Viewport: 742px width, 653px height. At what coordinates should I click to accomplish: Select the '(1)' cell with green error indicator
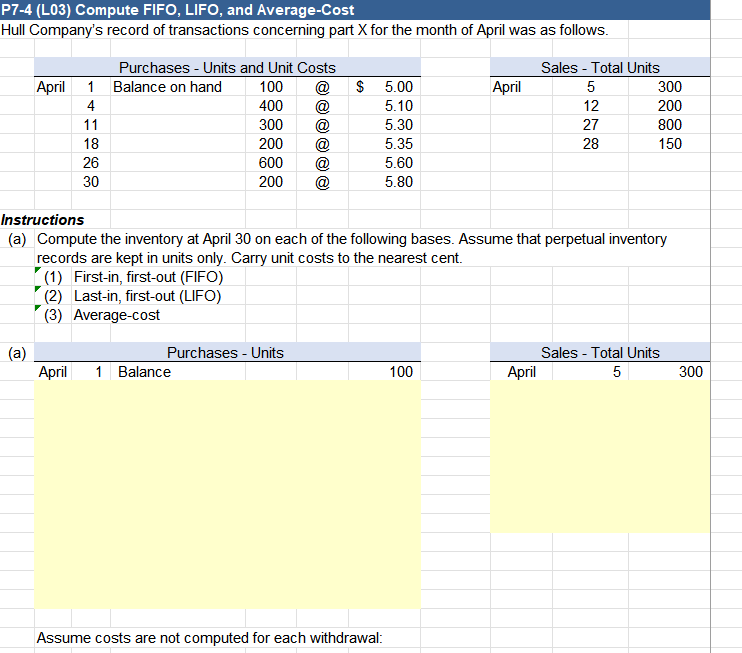pos(53,277)
